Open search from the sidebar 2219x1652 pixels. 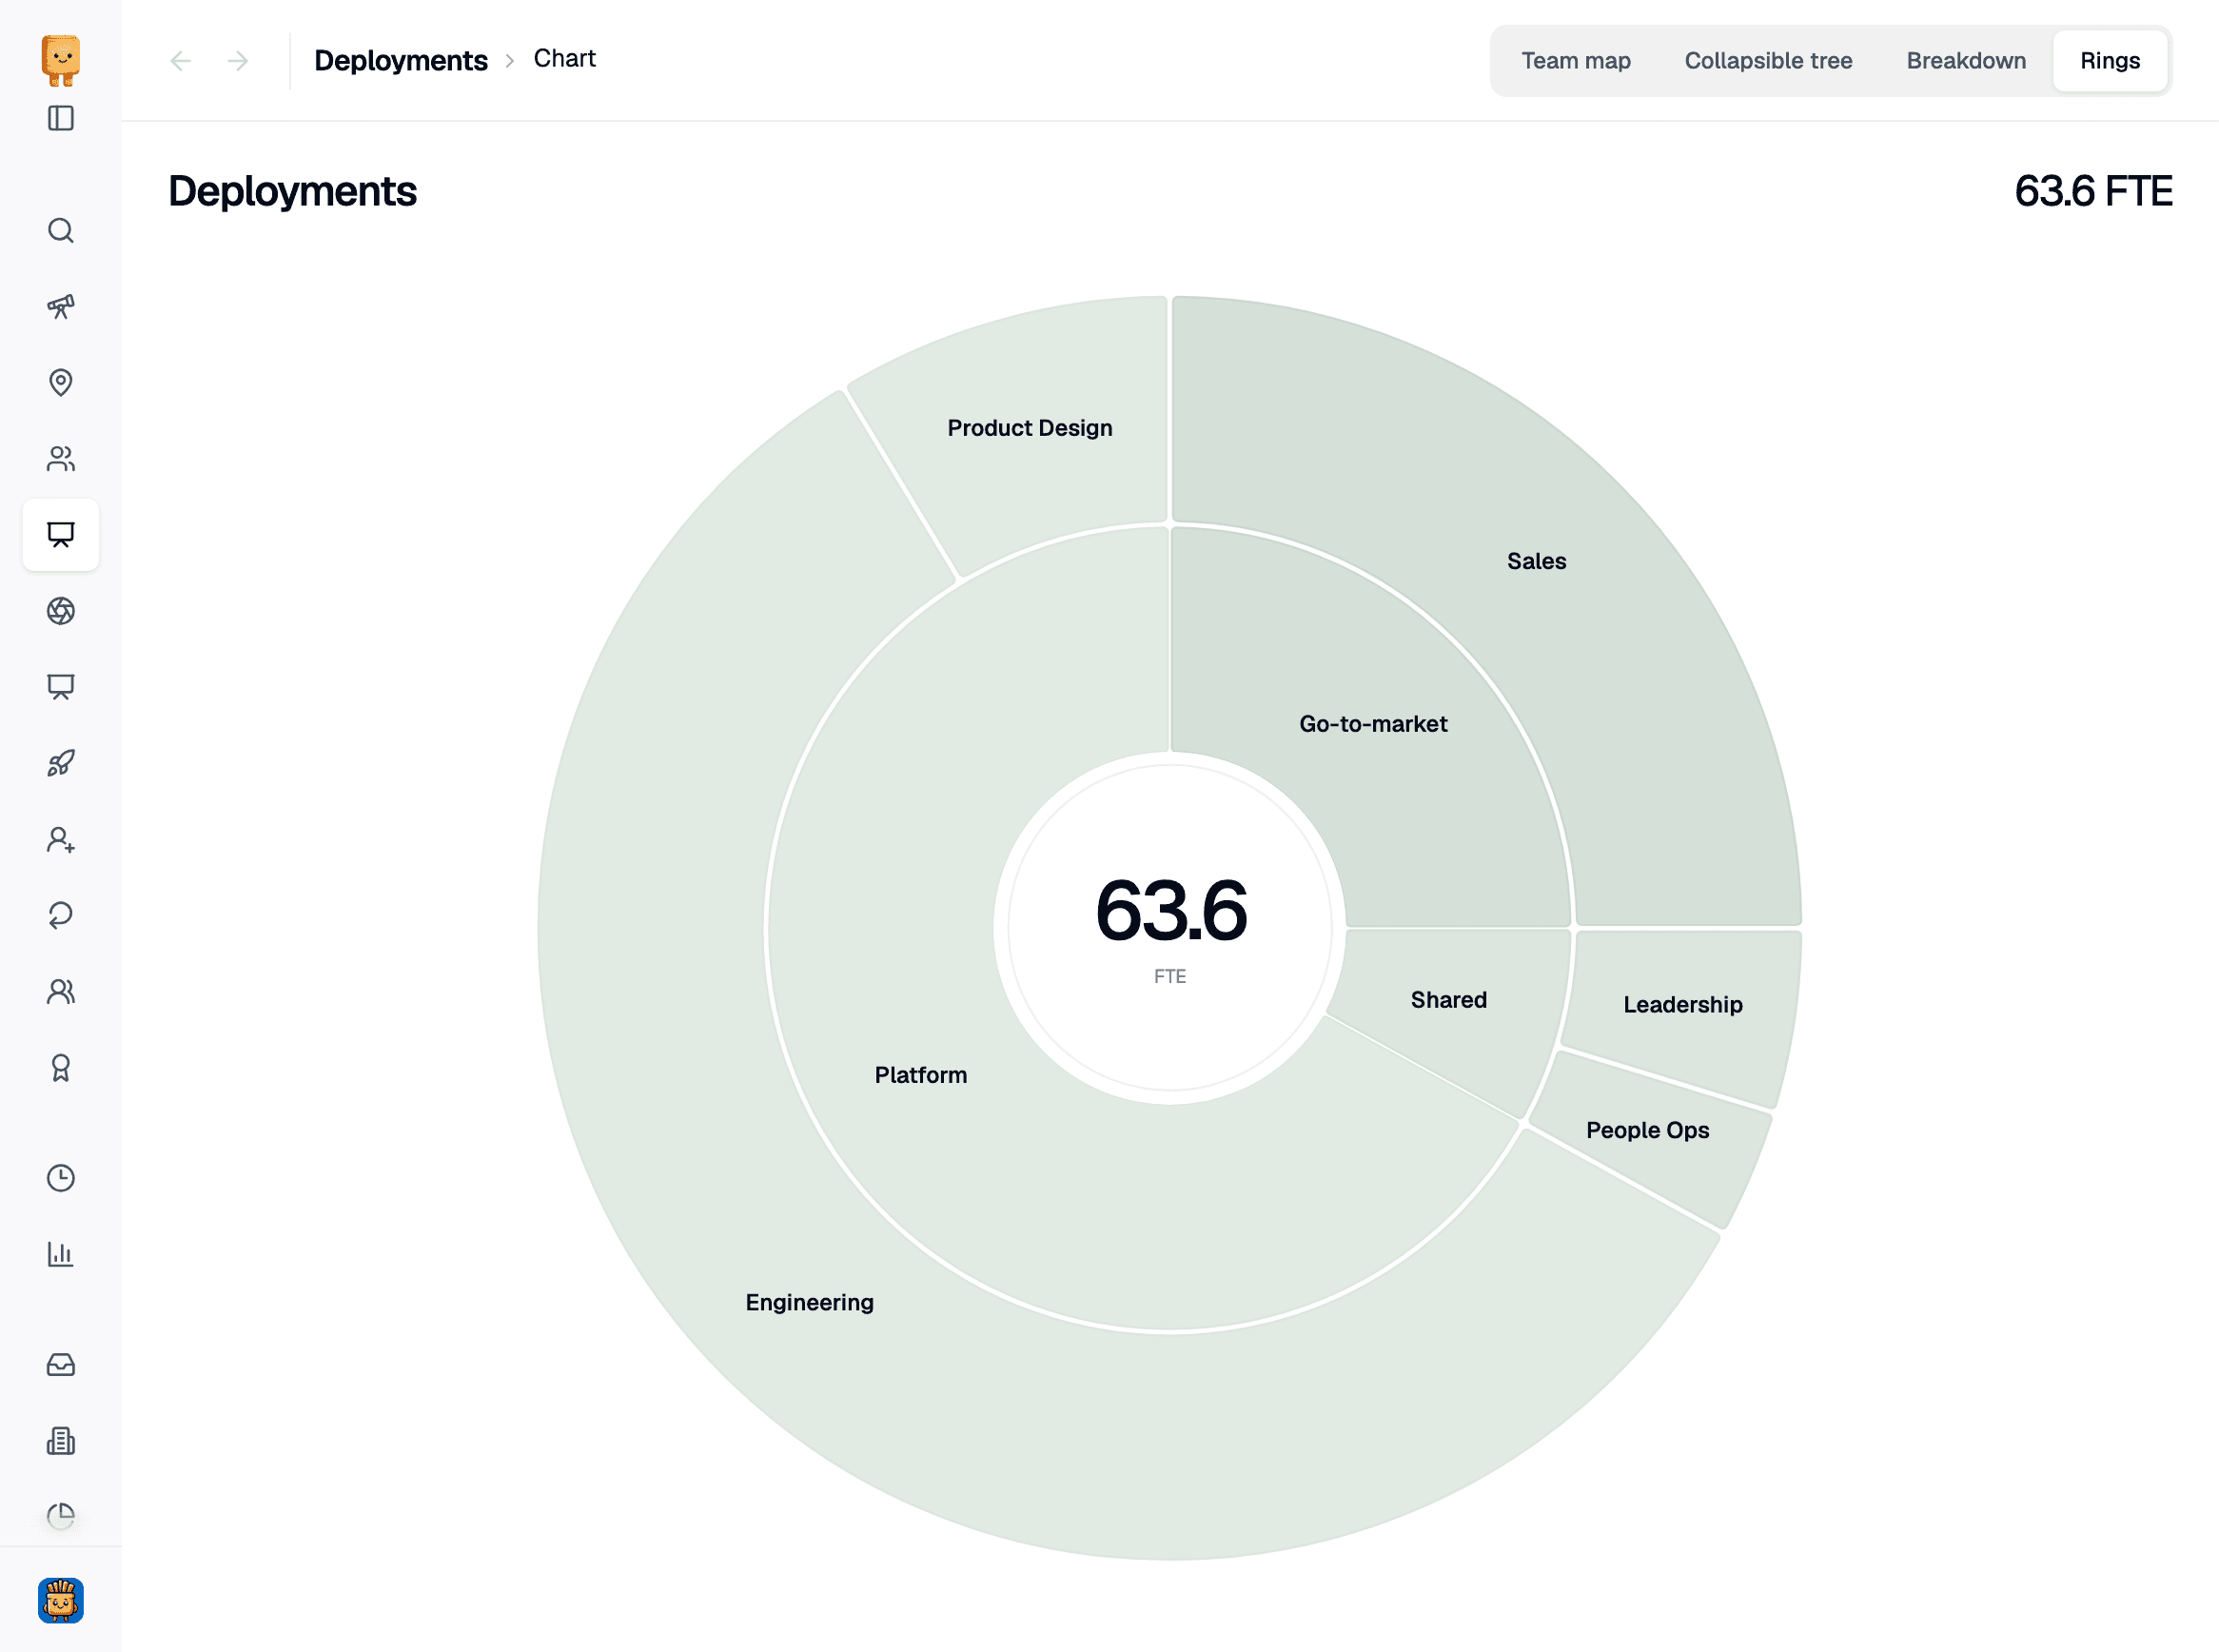61,230
